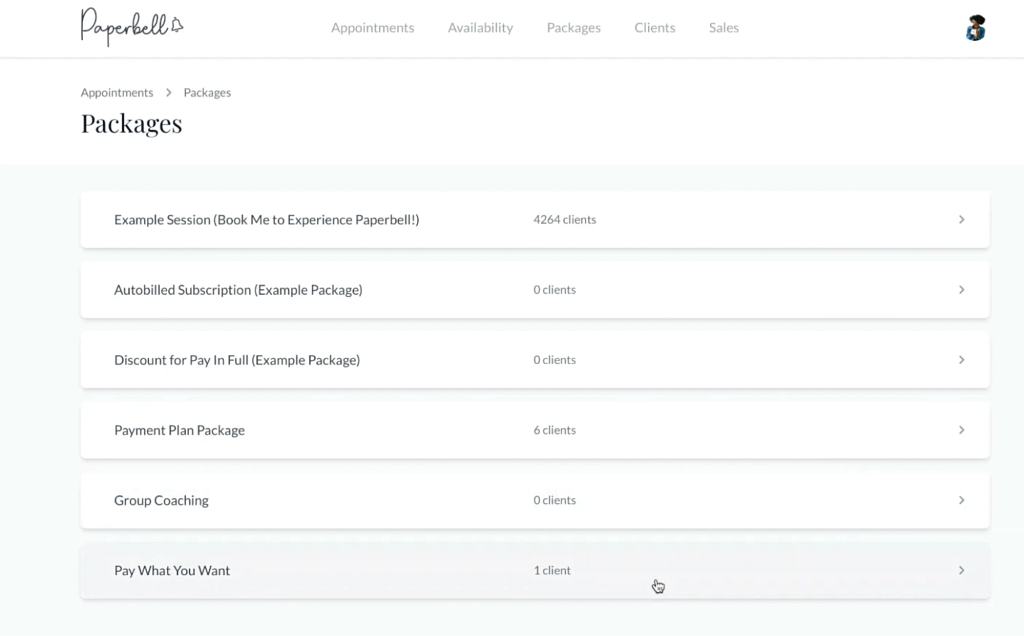Viewport: 1024px width, 636px height.
Task: Select the Payment Plan Package title
Action: click(x=180, y=430)
